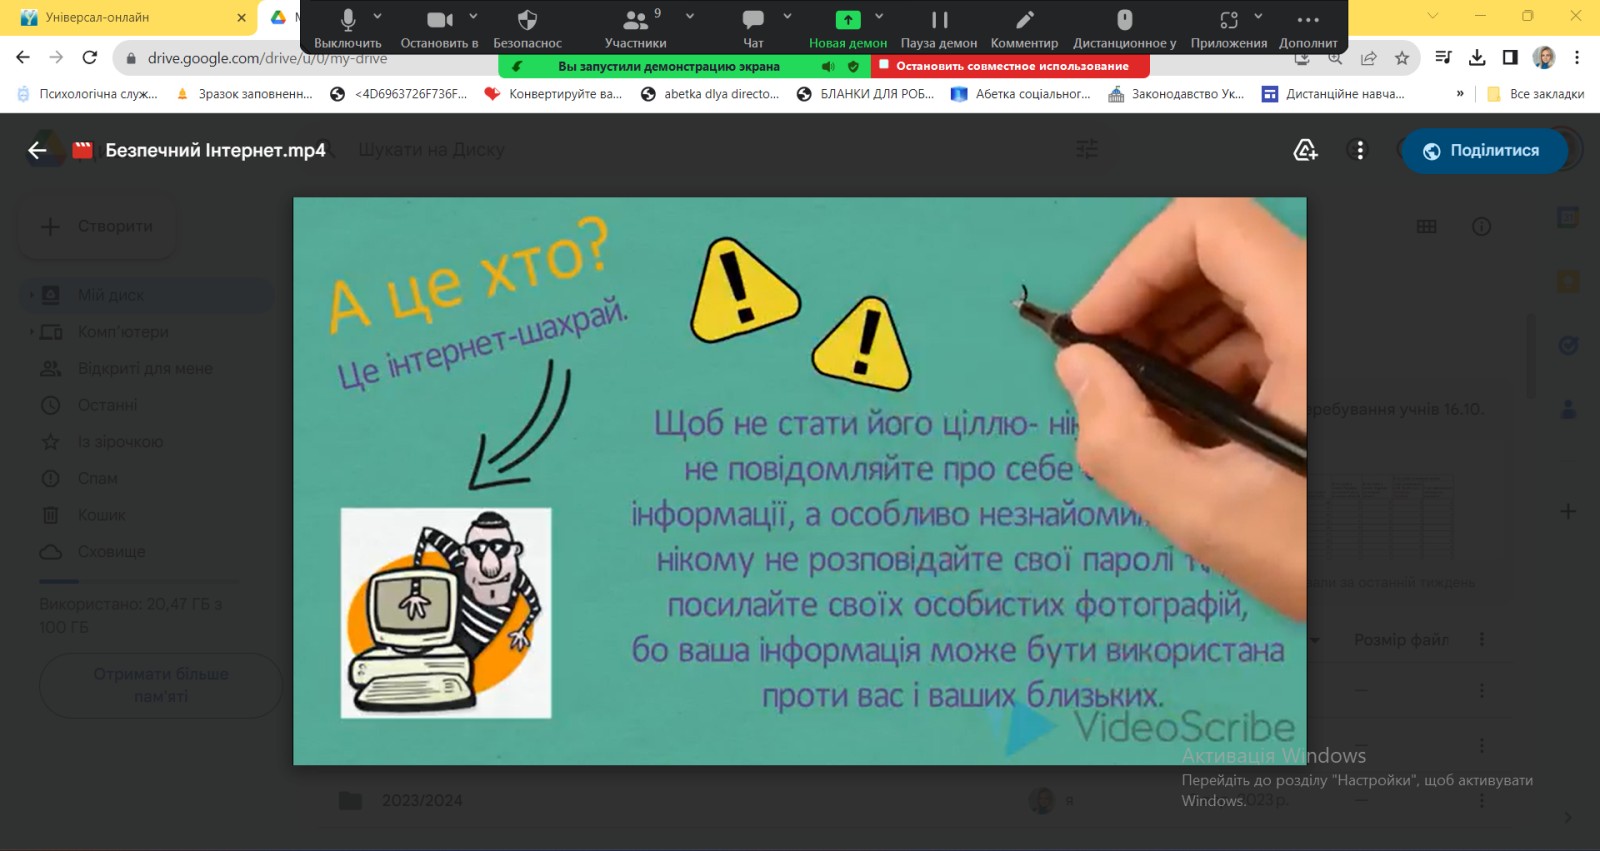Open Chrome media controls icon
Screen dimensions: 1600x851
[1443, 58]
